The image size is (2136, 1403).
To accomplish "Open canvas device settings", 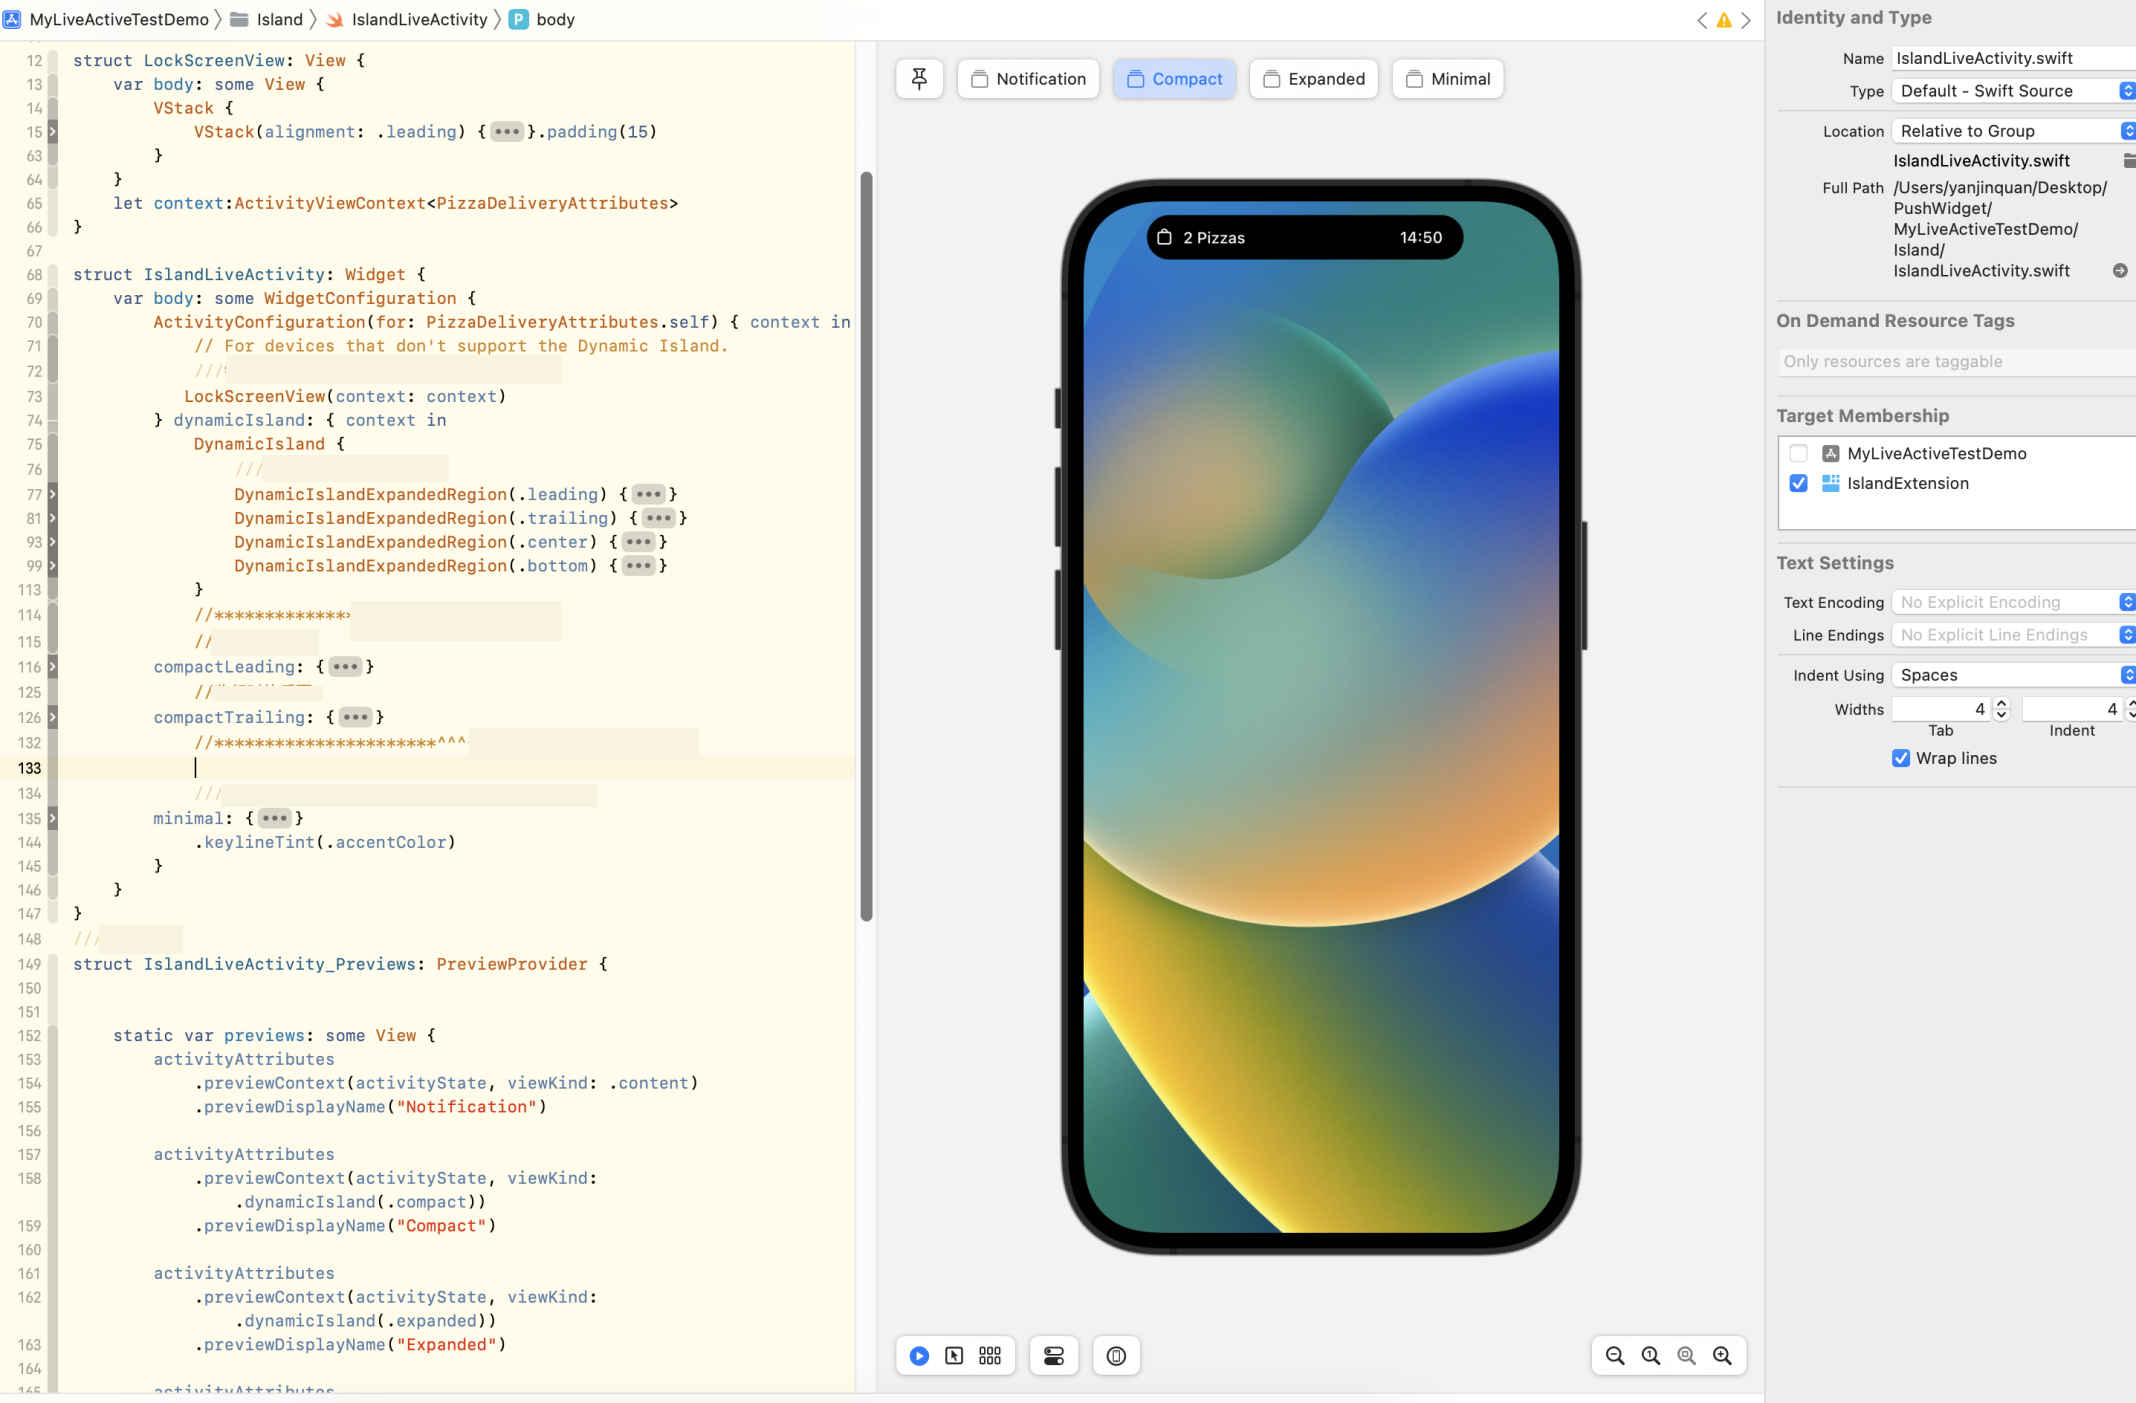I will [x=1054, y=1356].
